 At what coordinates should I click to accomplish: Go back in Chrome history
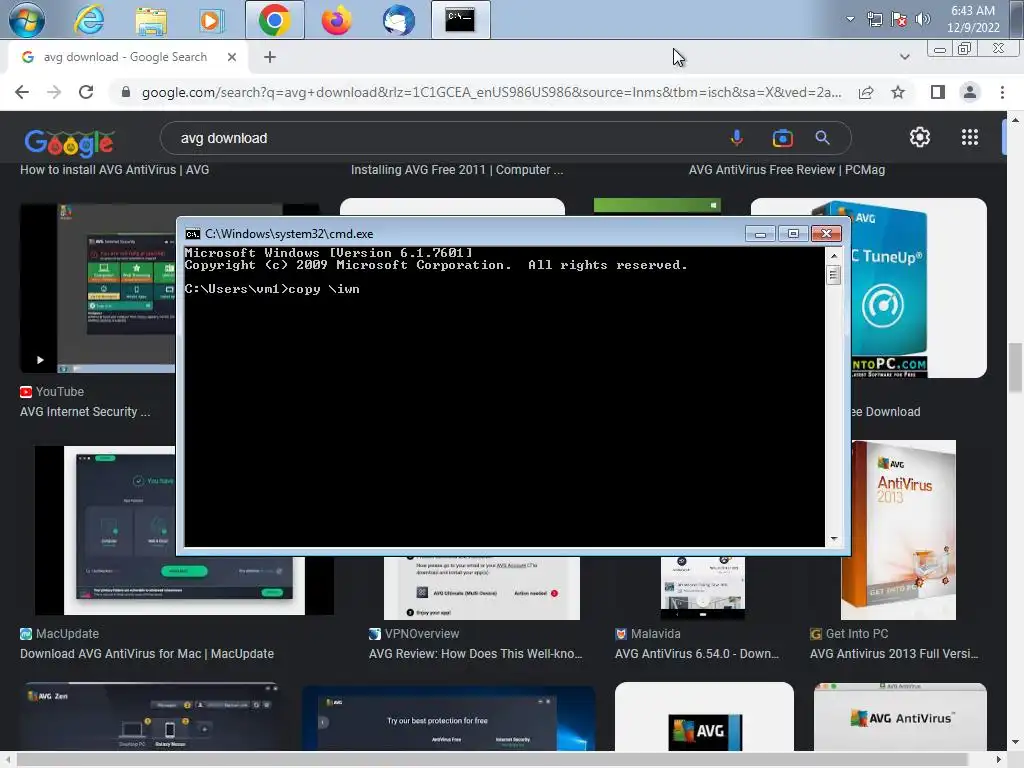pyautogui.click(x=22, y=92)
